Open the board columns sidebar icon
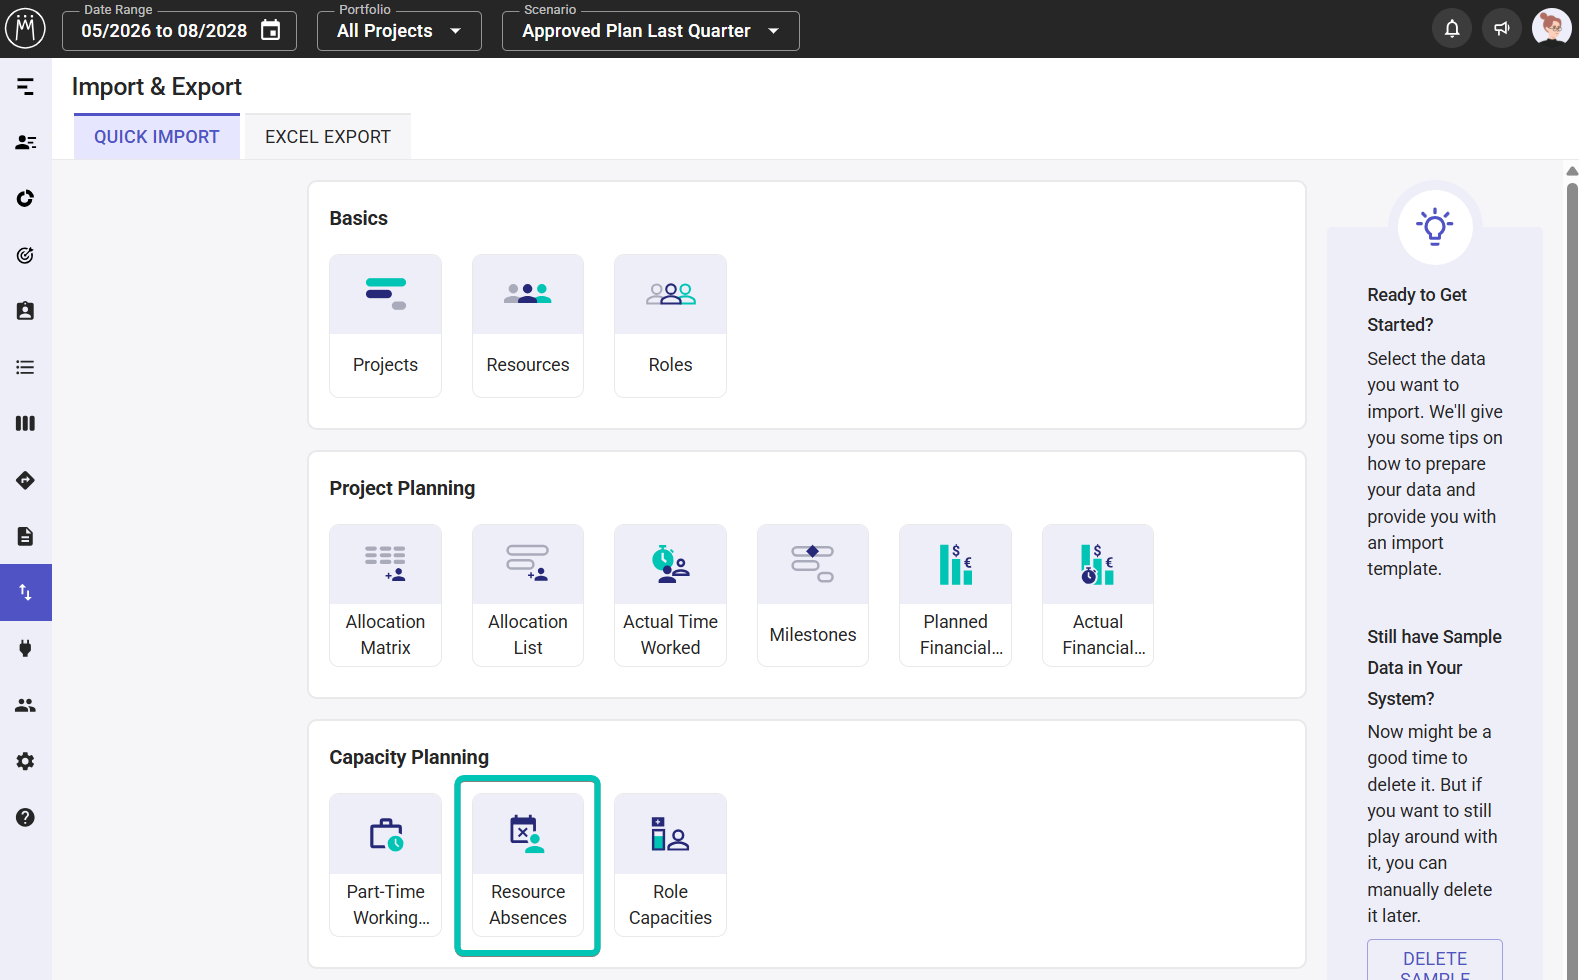 click(26, 423)
